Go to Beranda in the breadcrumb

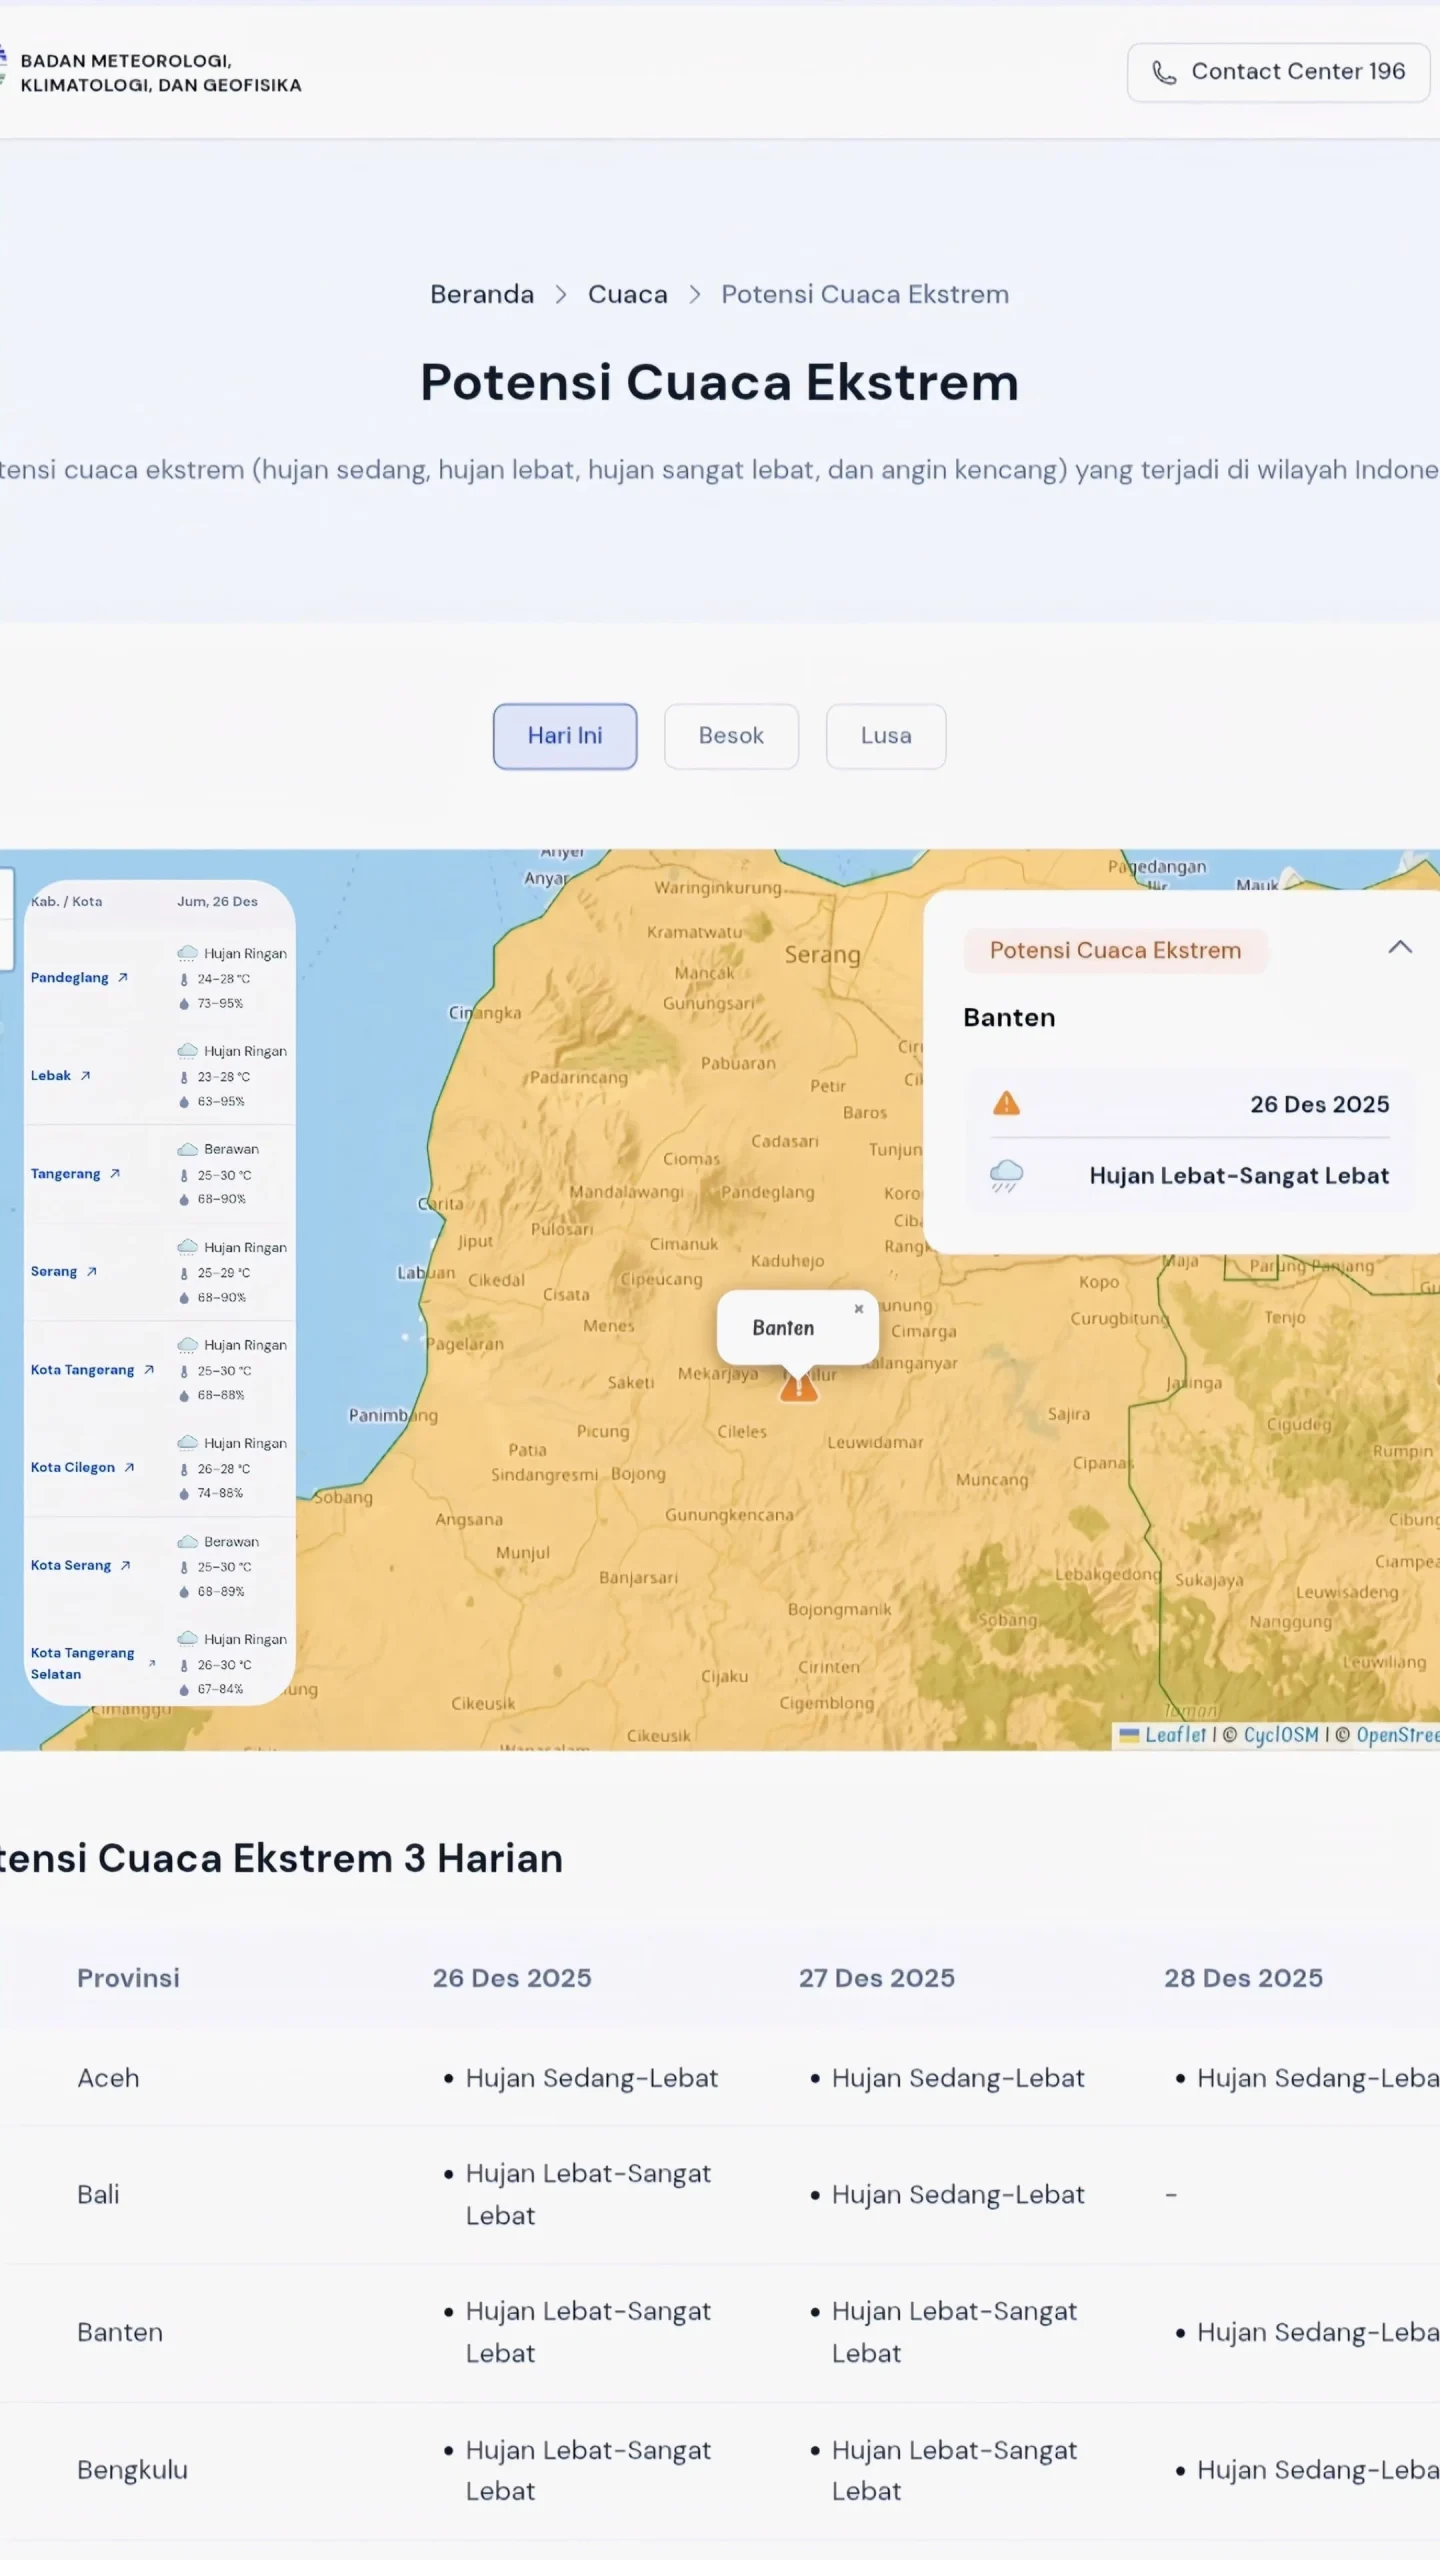pyautogui.click(x=482, y=294)
